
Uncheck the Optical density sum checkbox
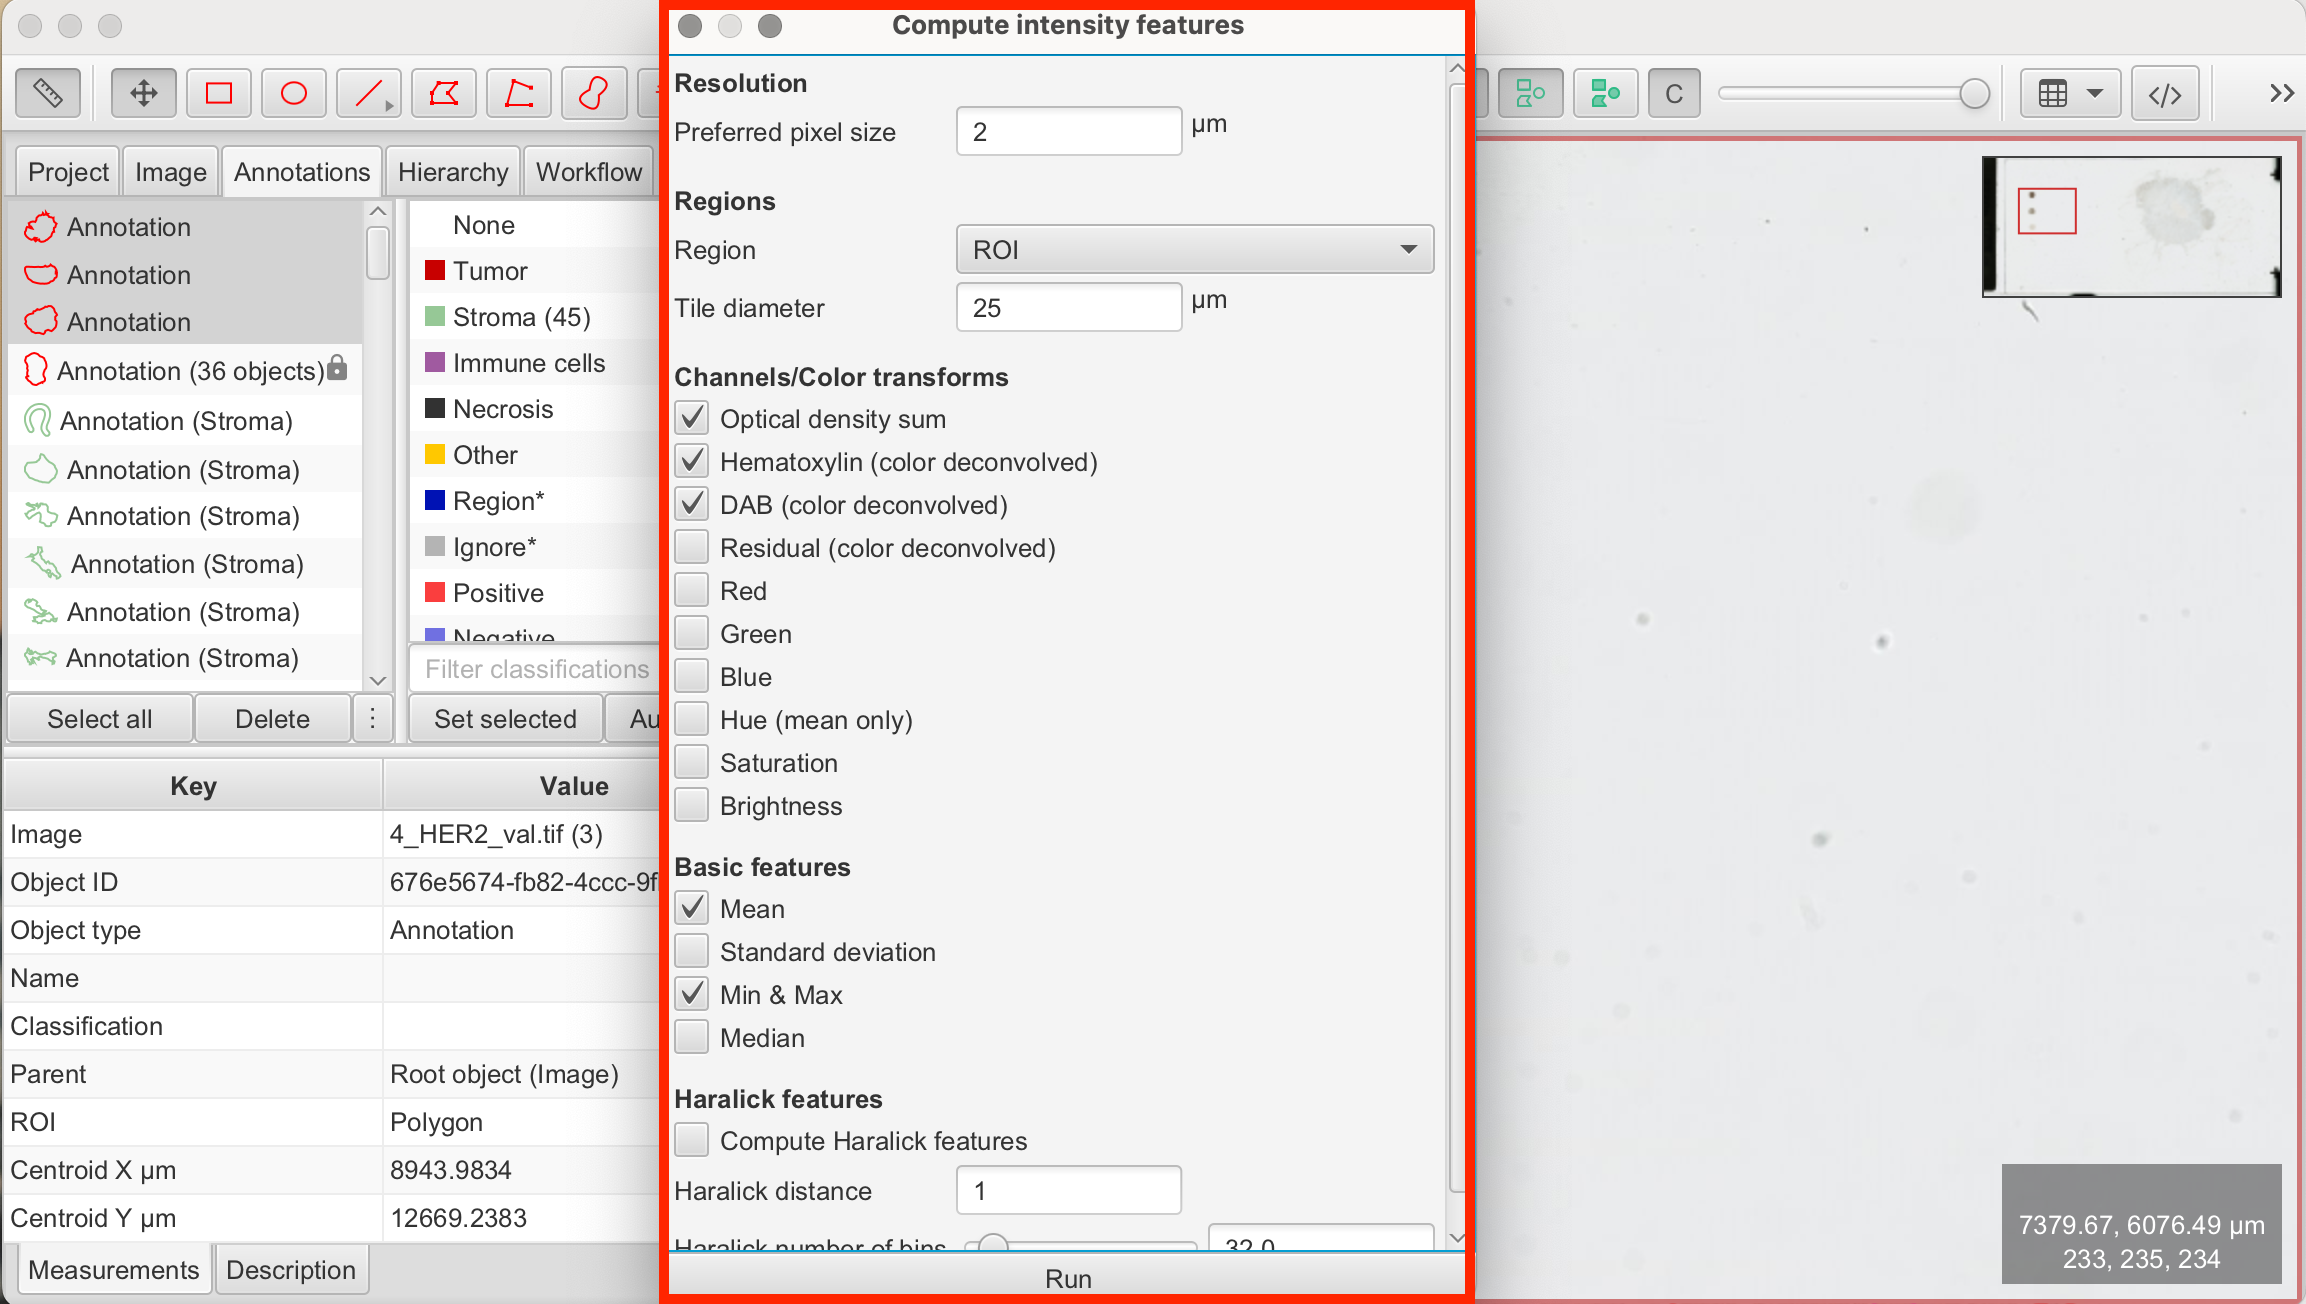click(692, 419)
